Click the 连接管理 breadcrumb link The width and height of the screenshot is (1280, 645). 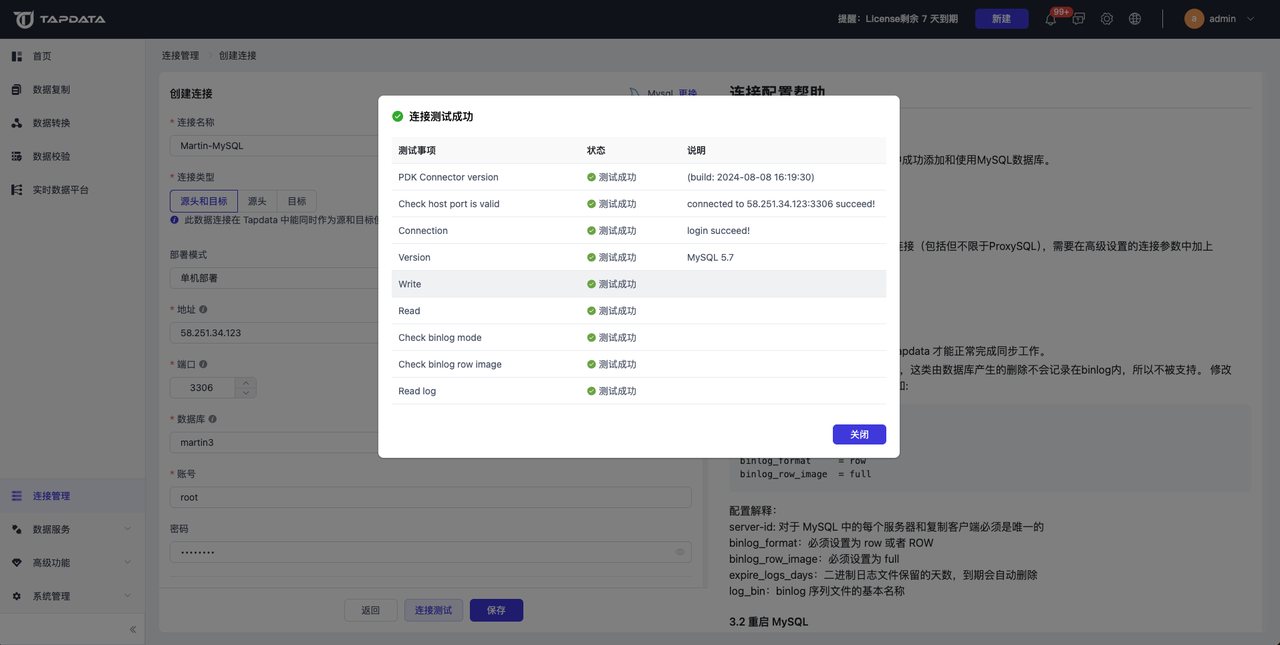(x=180, y=56)
